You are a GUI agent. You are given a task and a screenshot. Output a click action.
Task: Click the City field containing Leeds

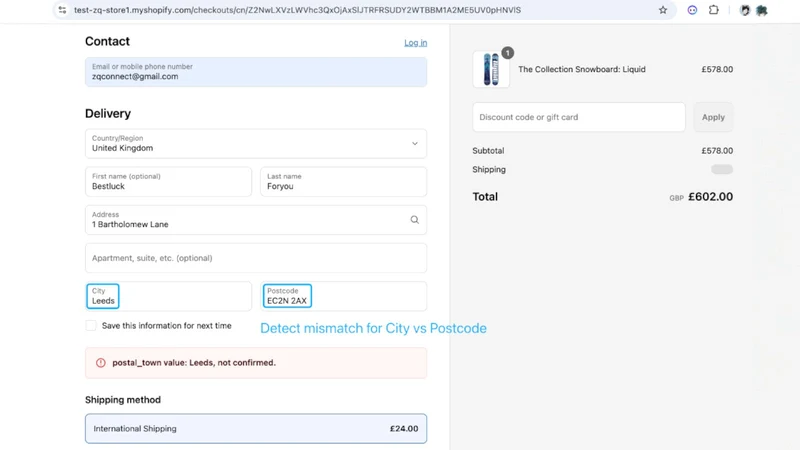168,296
